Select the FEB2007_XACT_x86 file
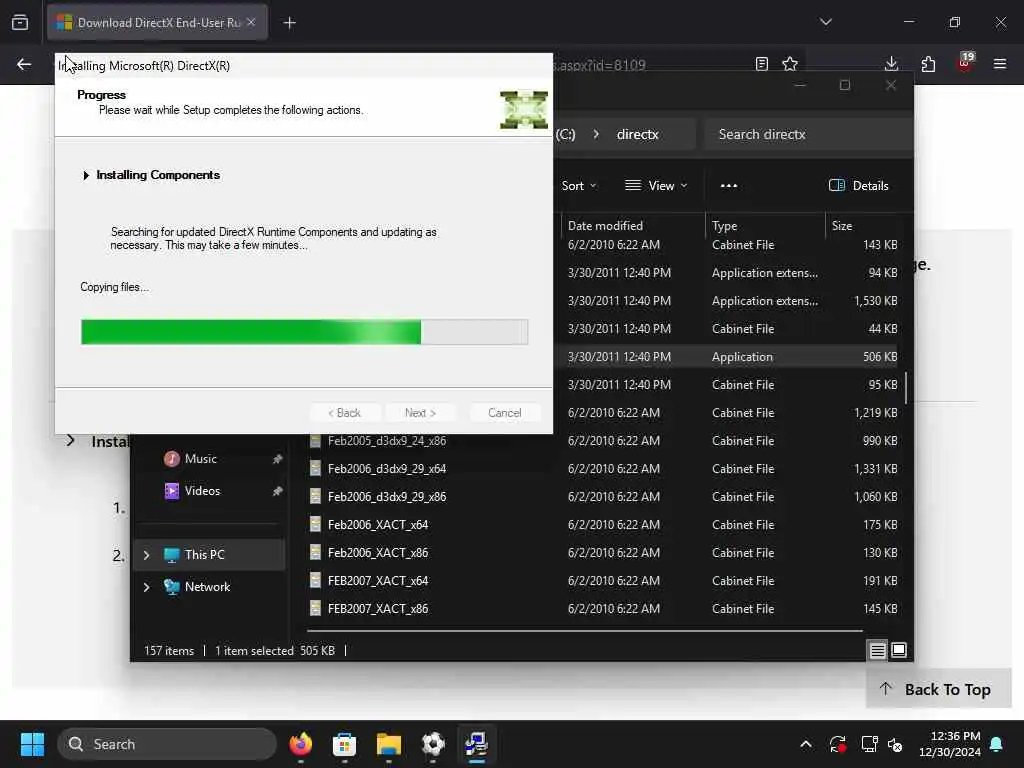The image size is (1024, 768). click(x=377, y=609)
